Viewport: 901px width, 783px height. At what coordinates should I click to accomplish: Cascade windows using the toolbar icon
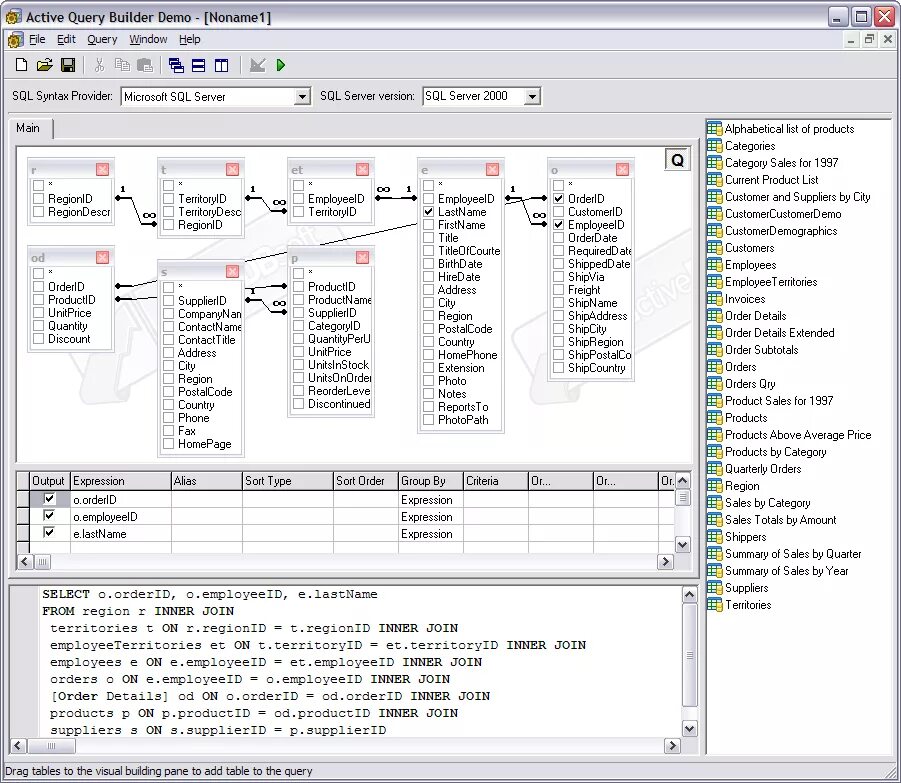coord(176,65)
